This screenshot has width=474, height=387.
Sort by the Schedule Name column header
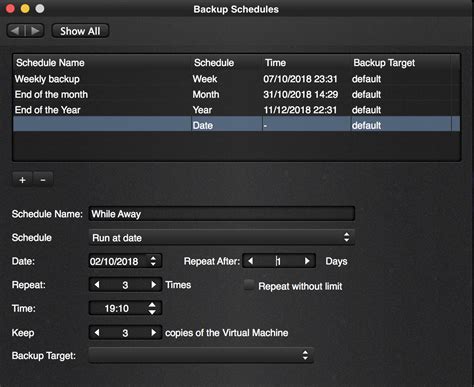(x=50, y=63)
